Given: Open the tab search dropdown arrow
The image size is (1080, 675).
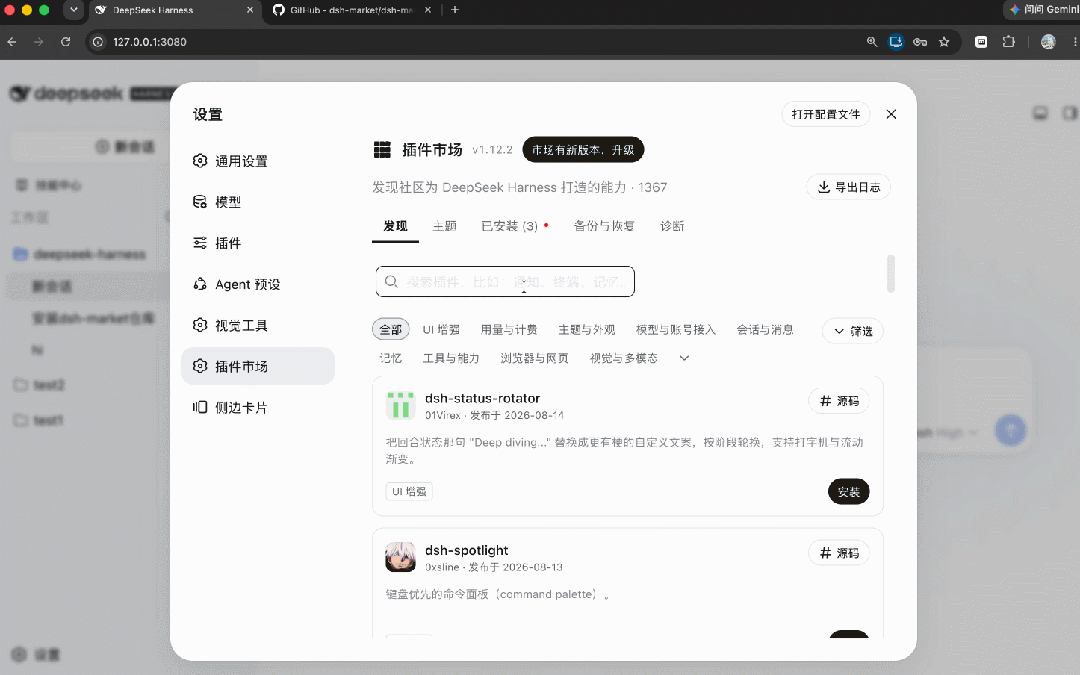Looking at the screenshot, I should (74, 10).
